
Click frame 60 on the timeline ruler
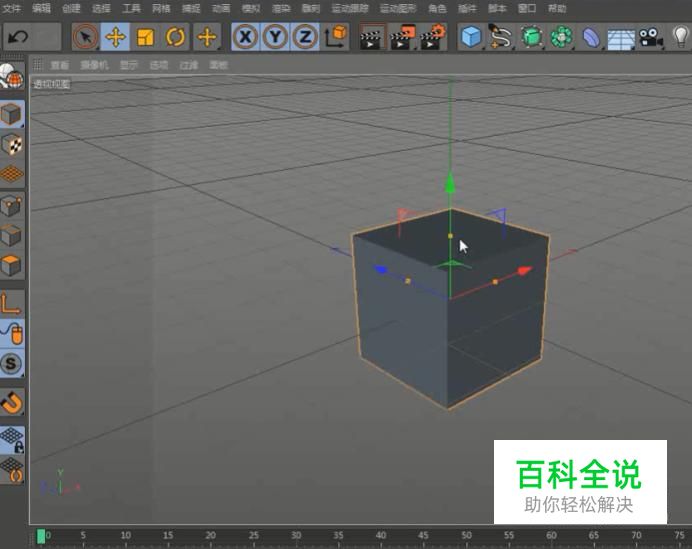(551, 535)
